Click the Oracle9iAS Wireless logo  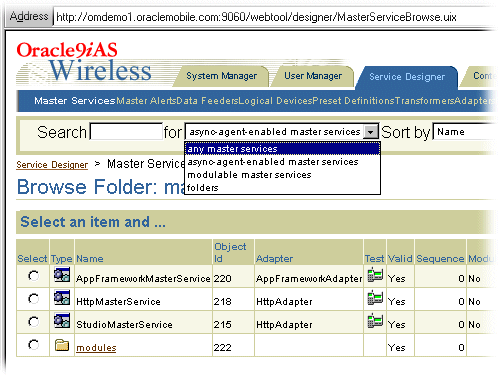tap(84, 62)
